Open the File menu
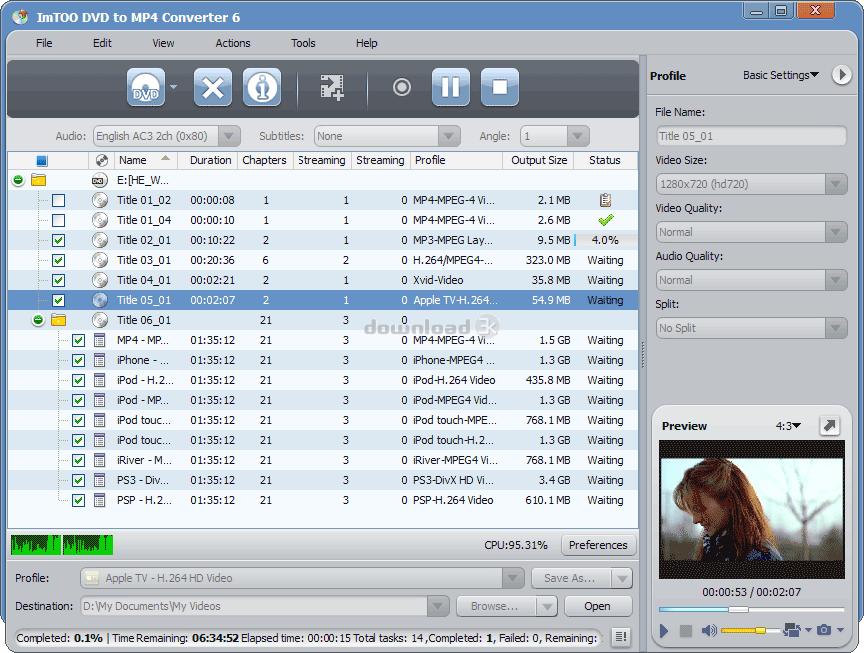Screen dimensions: 864x653 [x=44, y=43]
